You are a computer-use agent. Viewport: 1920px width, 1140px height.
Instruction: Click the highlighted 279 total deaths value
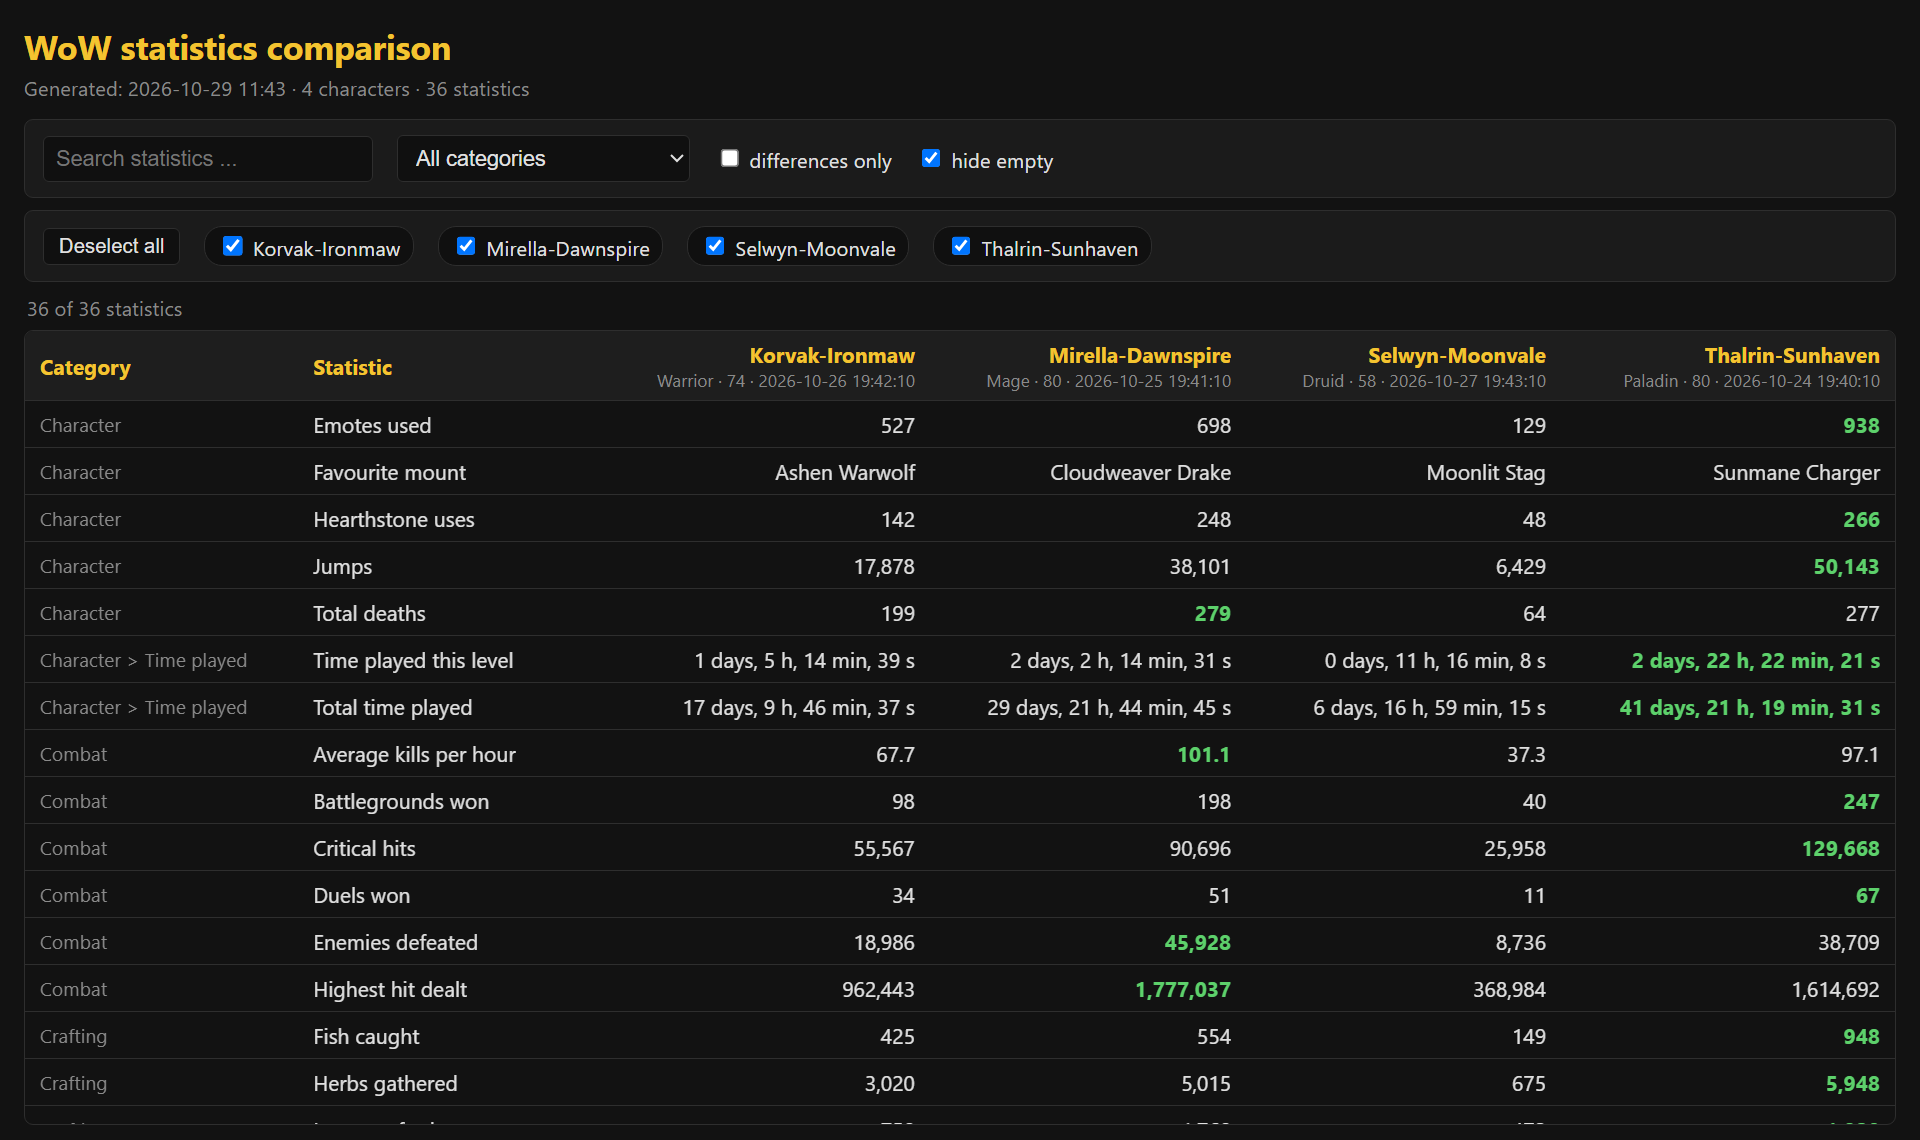[x=1212, y=614]
